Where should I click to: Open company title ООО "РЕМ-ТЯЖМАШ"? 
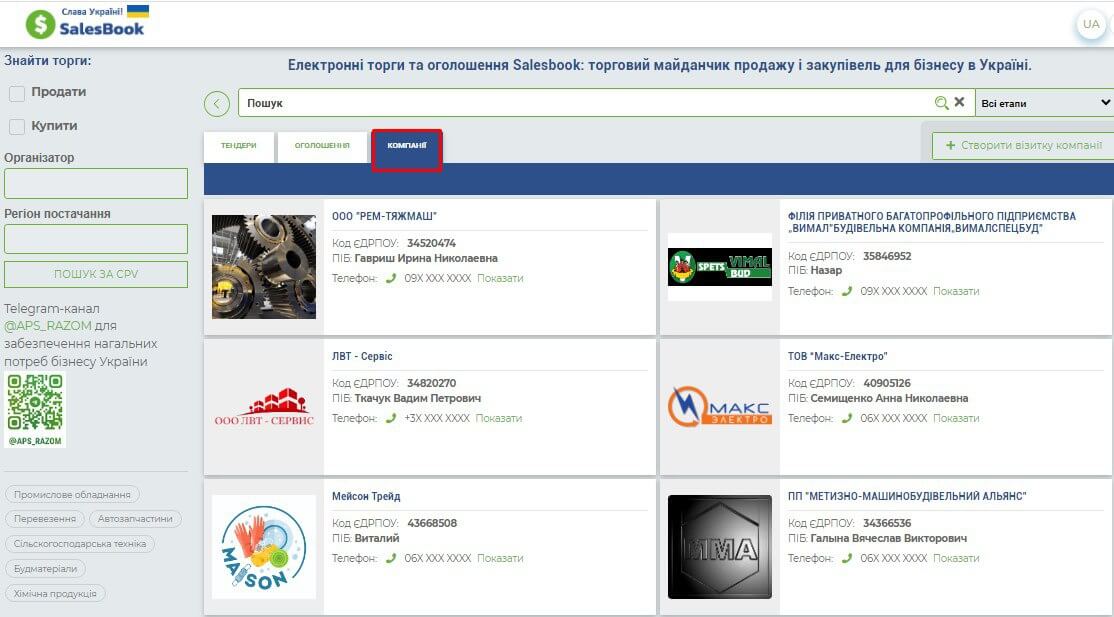point(384,216)
